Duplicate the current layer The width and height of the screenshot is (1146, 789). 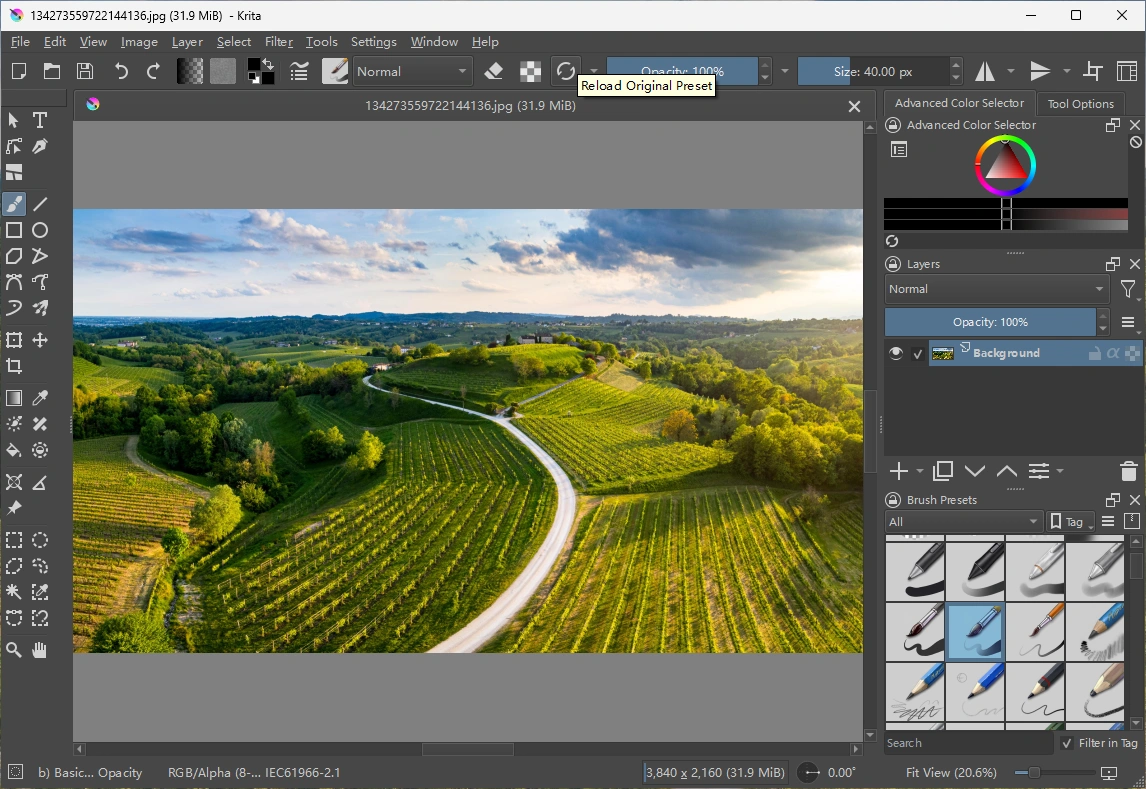coord(943,471)
